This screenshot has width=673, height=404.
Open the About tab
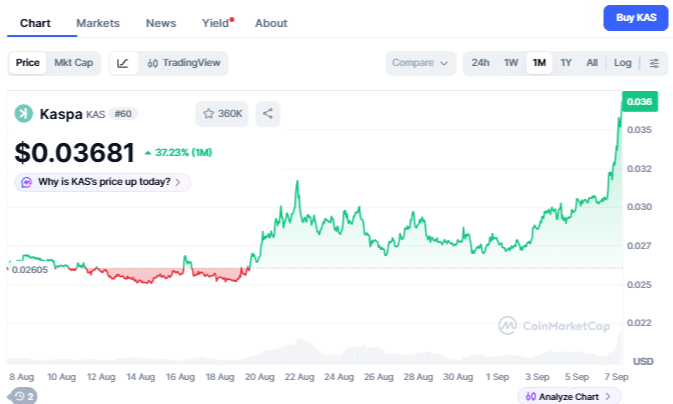271,23
